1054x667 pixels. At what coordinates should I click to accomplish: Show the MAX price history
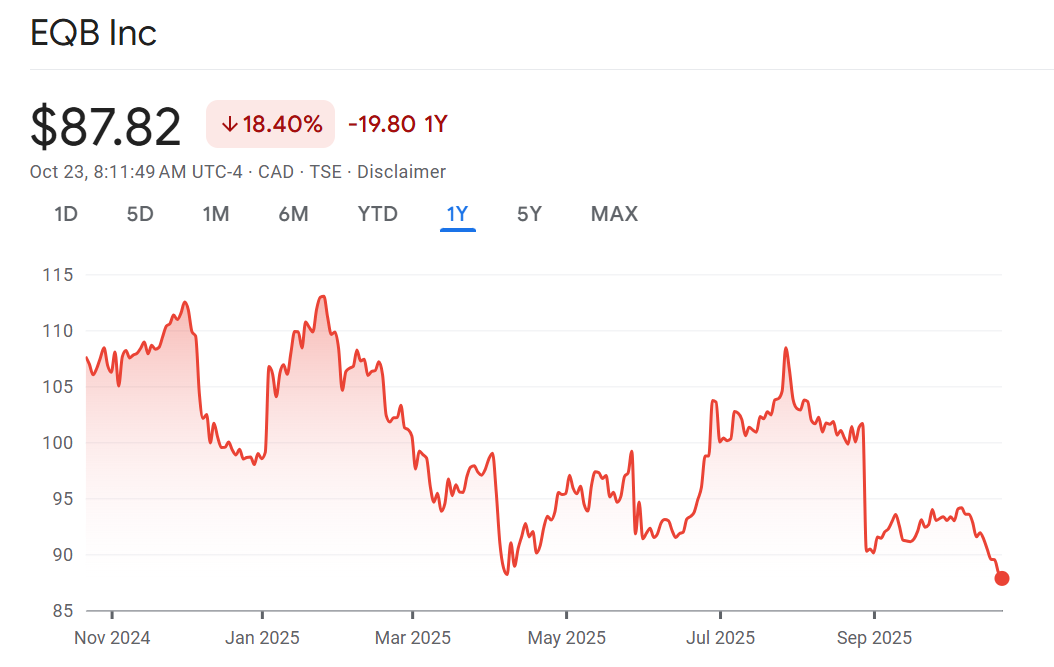tap(614, 214)
